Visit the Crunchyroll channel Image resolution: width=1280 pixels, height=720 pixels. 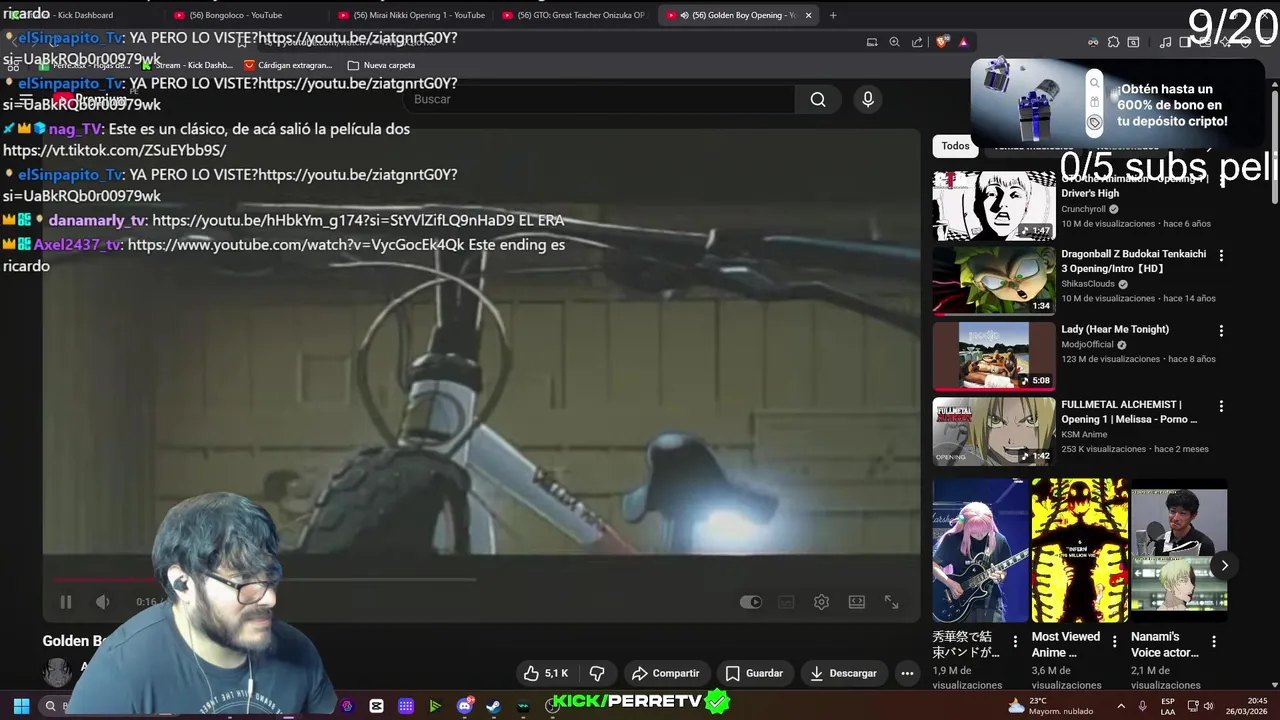(1083, 209)
